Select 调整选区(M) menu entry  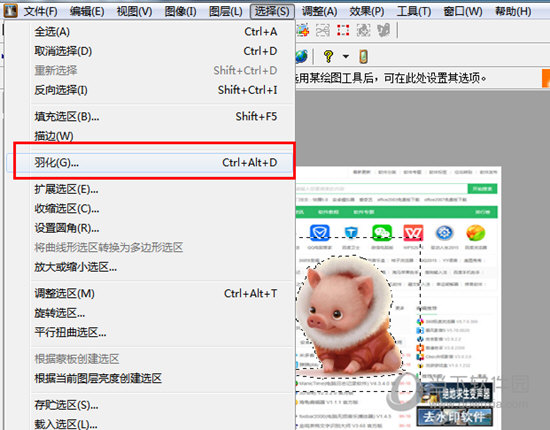(150, 293)
